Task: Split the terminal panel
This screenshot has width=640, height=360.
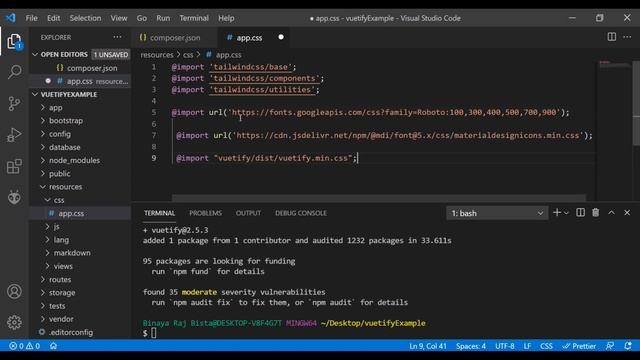Action: 580,213
